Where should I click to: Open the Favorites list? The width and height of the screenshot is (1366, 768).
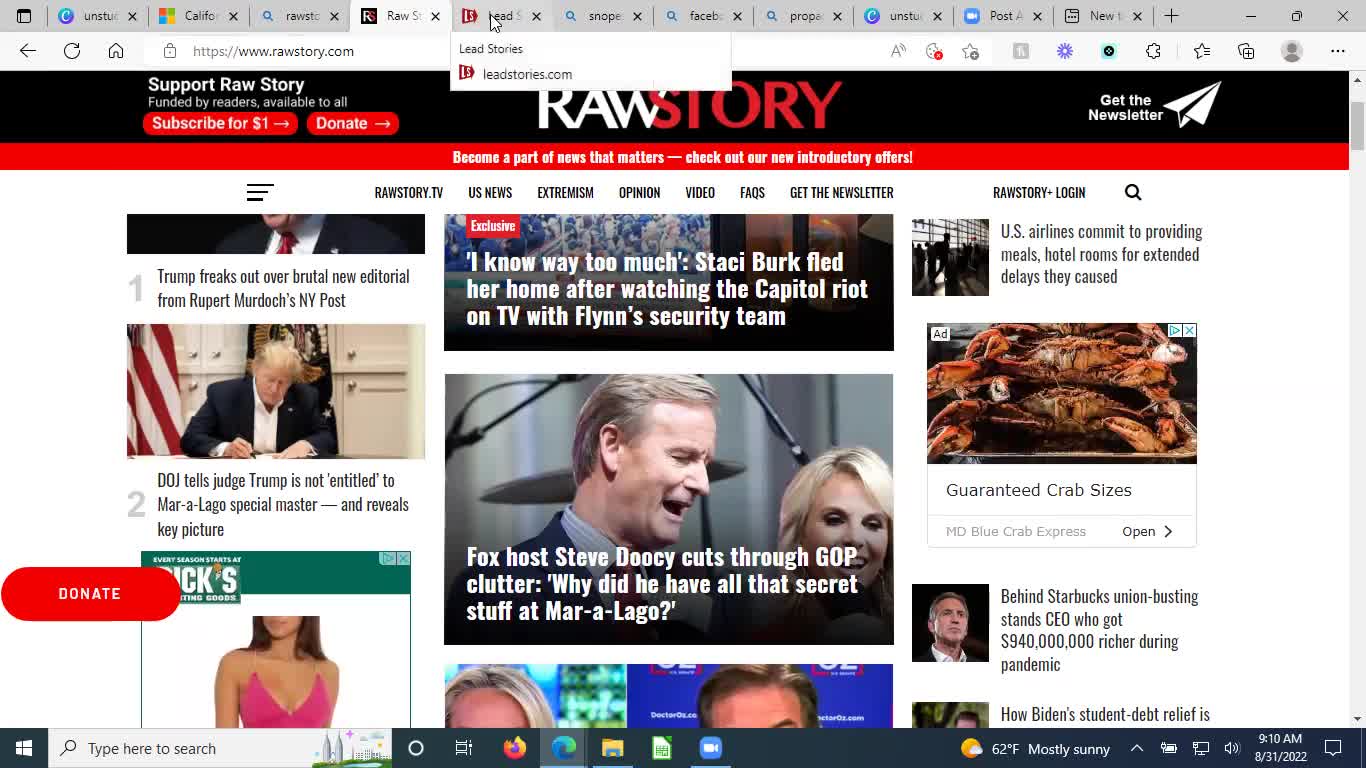1202,51
